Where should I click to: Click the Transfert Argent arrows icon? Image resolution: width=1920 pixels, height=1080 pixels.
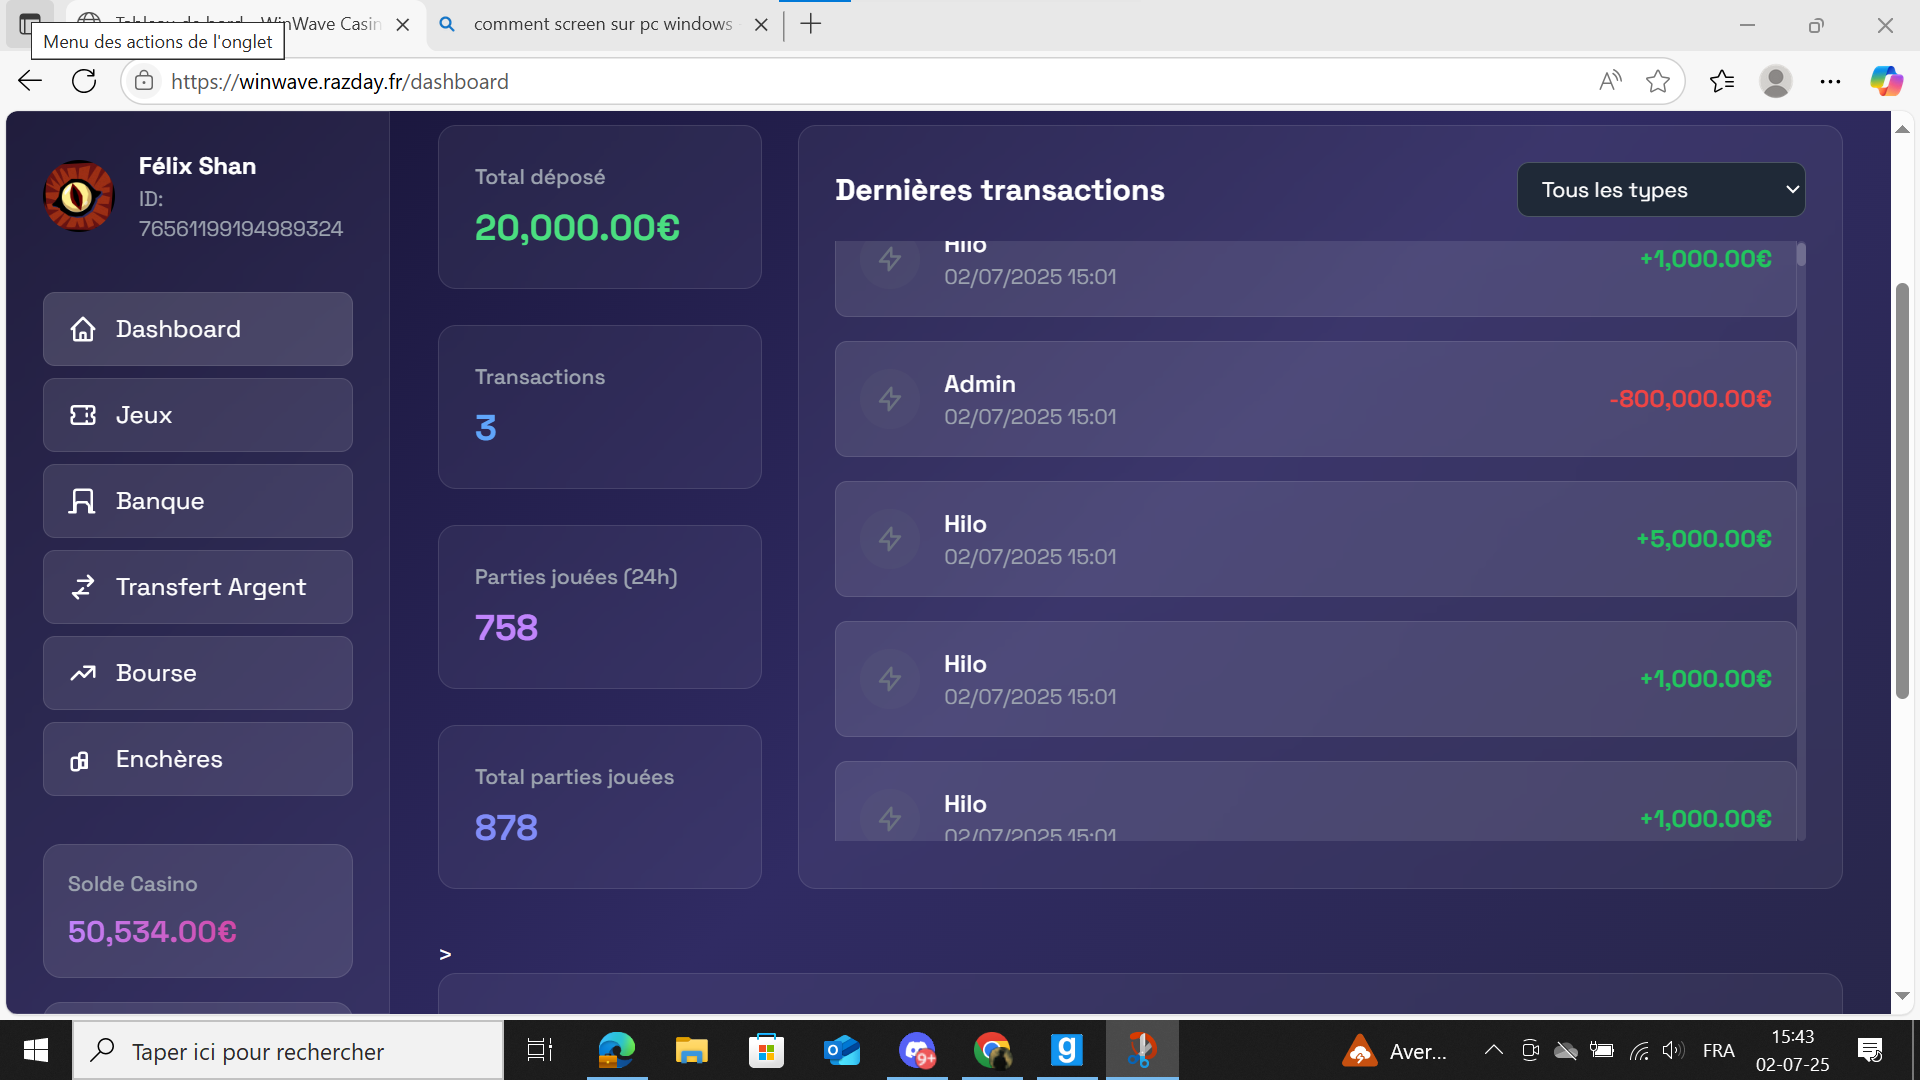(83, 587)
